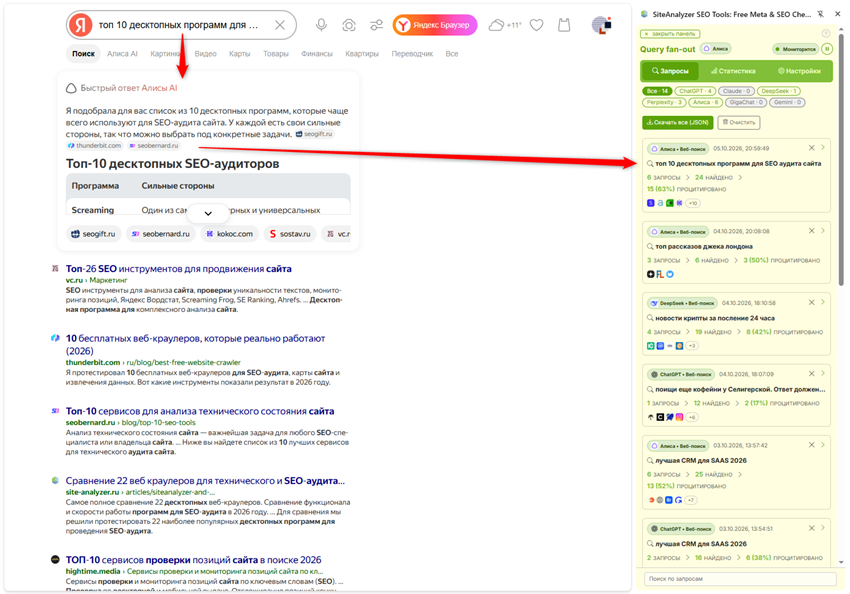Open the Переводчик tab
The width and height of the screenshot is (850, 594).
tap(412, 54)
